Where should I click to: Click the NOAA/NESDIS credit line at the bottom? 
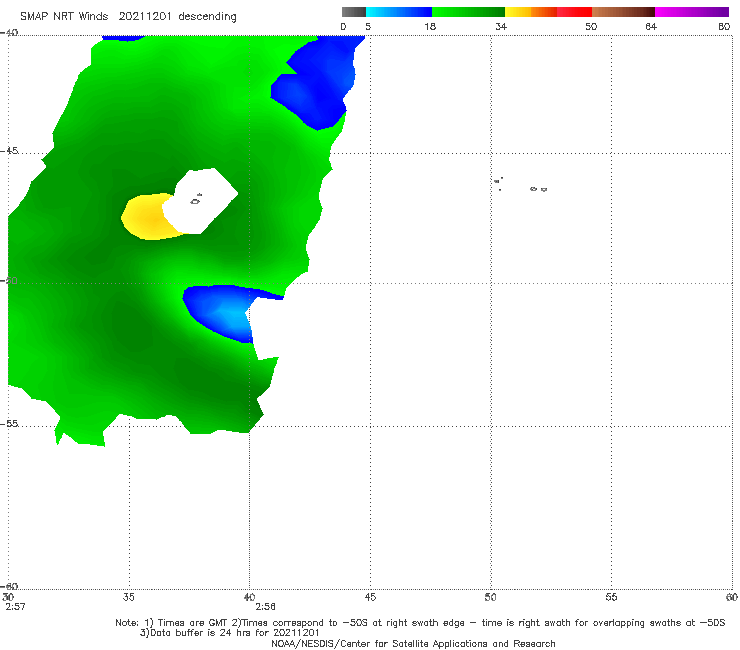pos(413,644)
